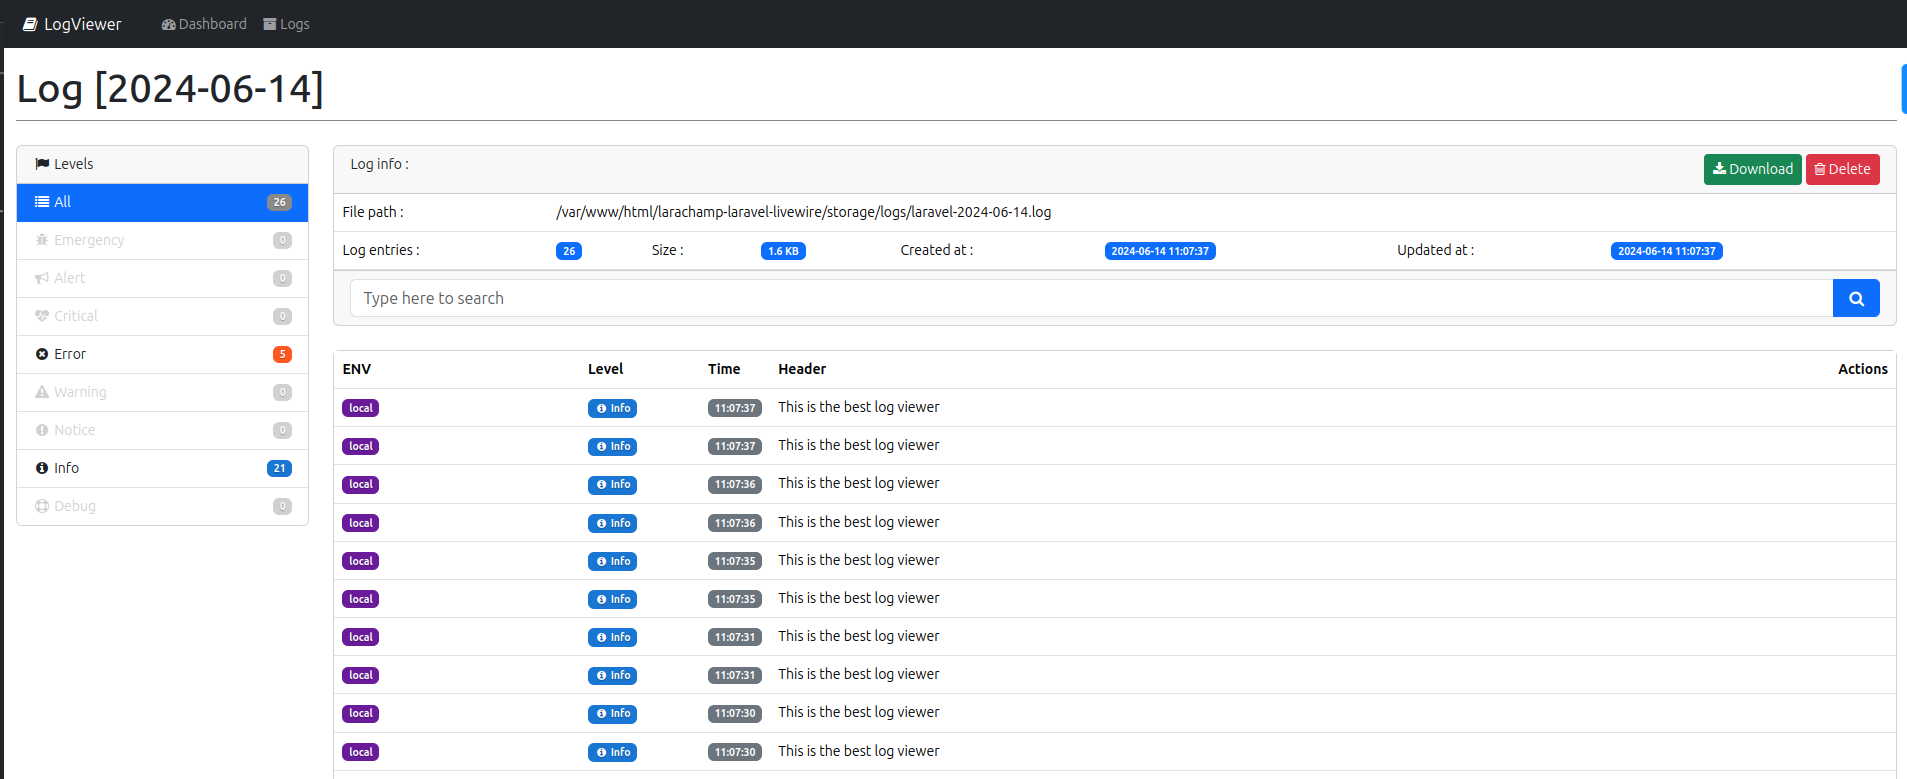Click the Critical heartbeat icon
The height and width of the screenshot is (779, 1907).
click(42, 316)
